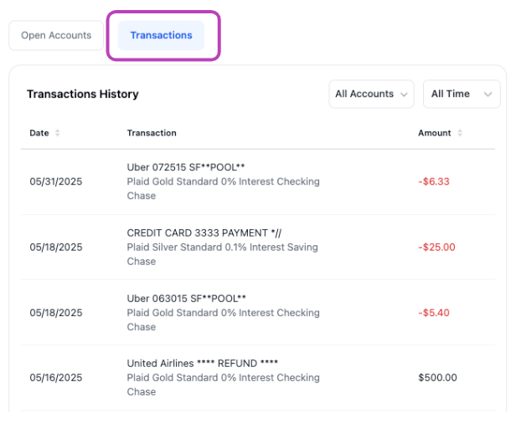
Task: Open the All Accounts dropdown
Action: pos(371,94)
